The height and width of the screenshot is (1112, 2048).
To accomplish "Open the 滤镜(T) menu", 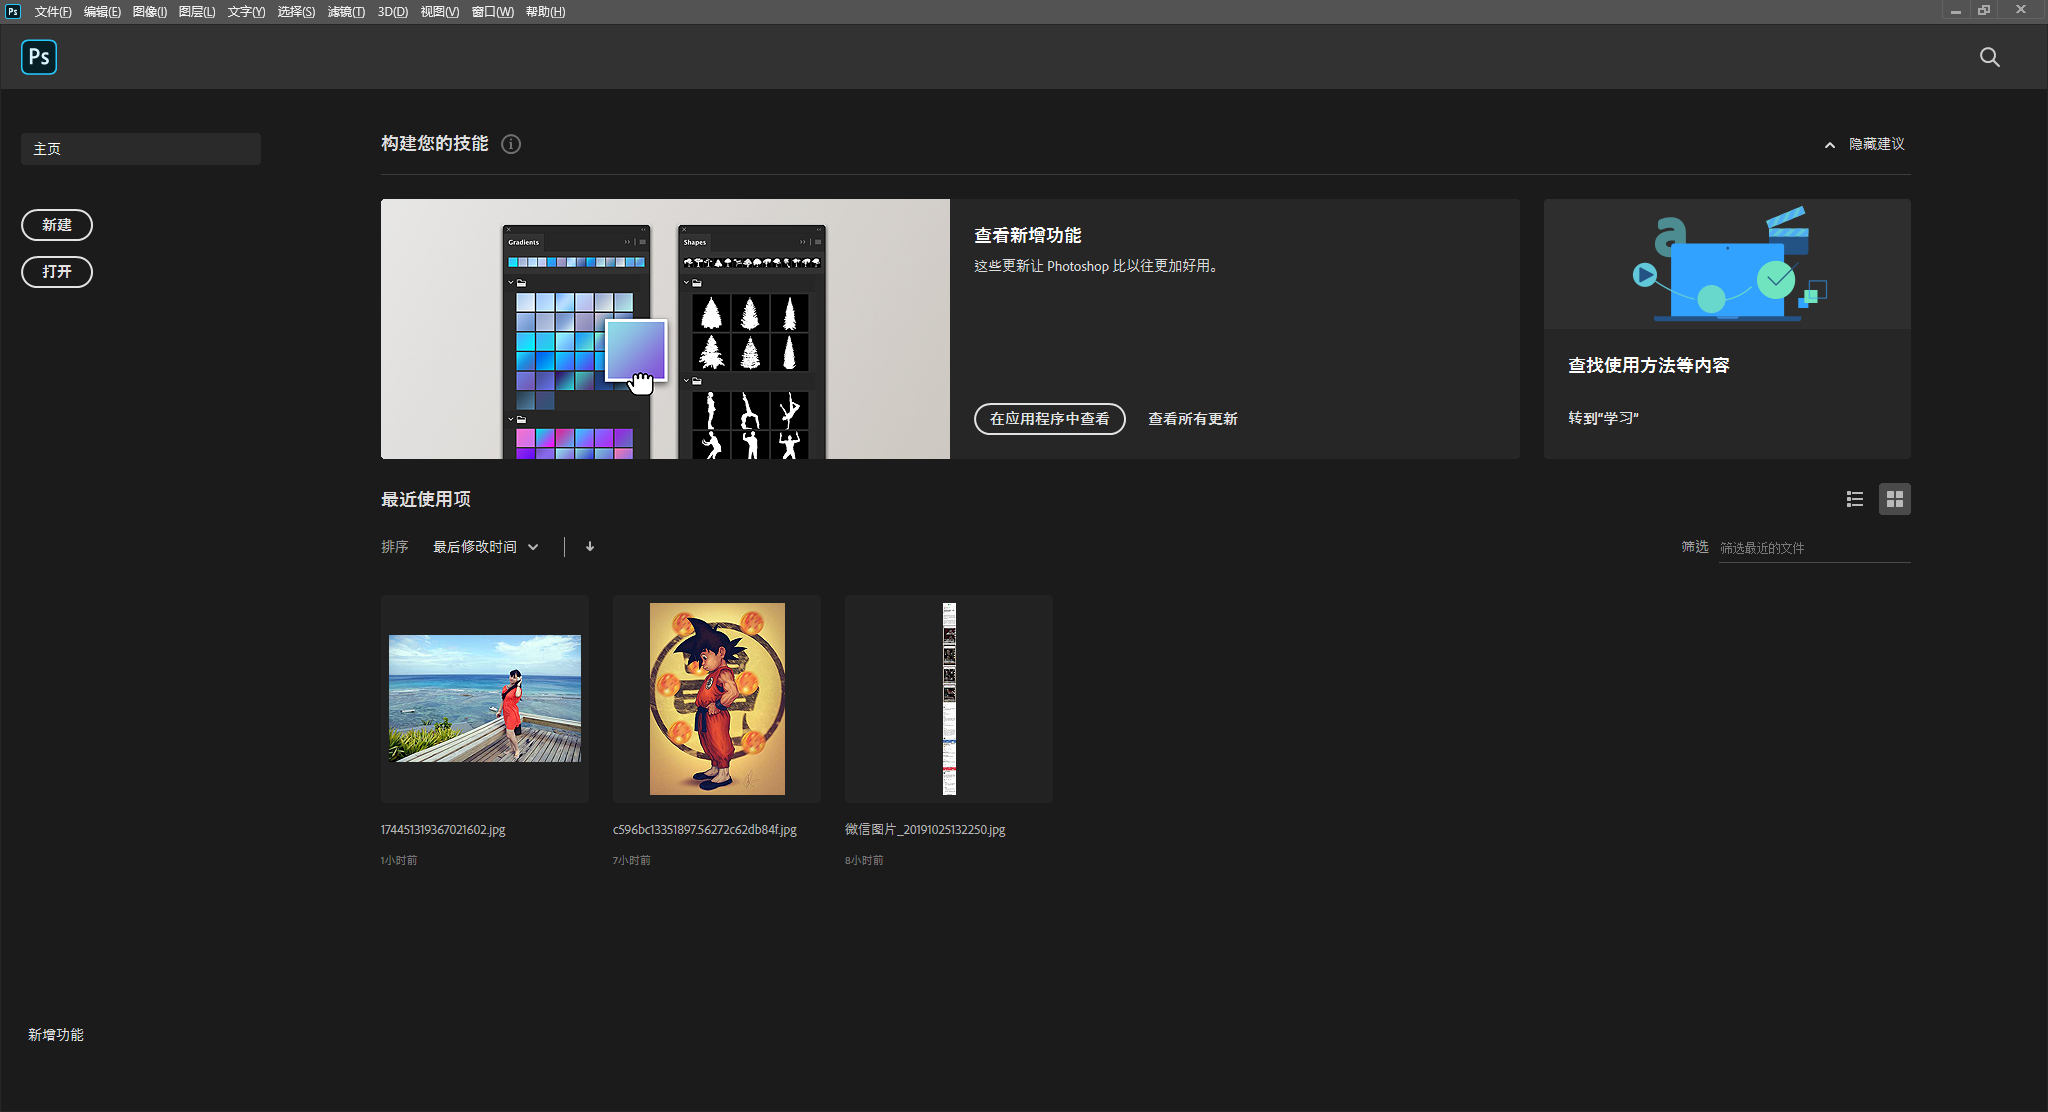I will point(346,12).
